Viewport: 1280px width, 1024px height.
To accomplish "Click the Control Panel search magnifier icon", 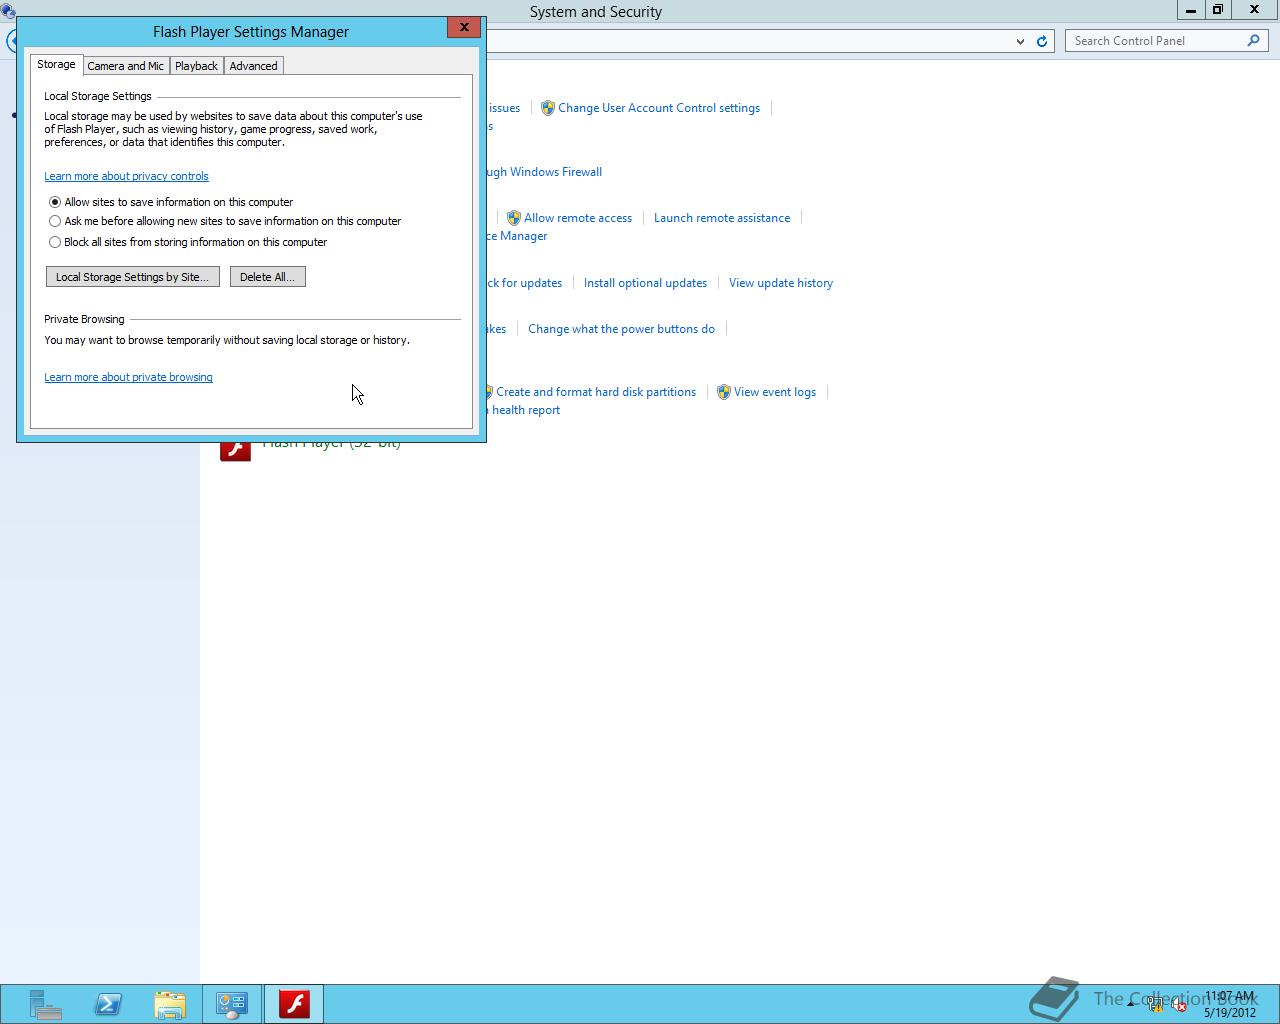I will coord(1253,41).
